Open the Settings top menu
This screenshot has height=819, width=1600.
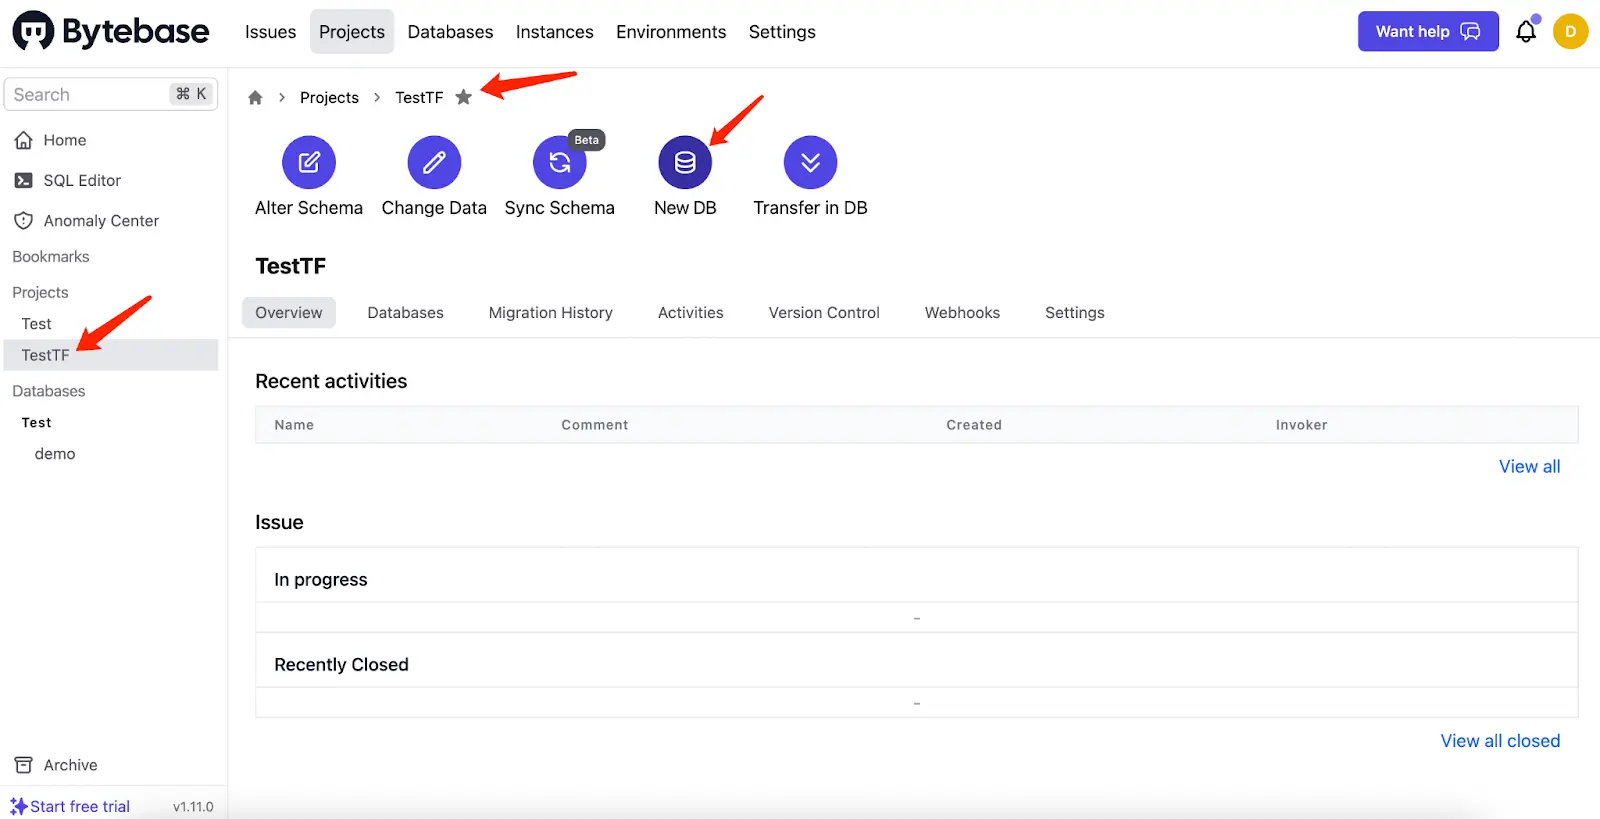(x=782, y=32)
